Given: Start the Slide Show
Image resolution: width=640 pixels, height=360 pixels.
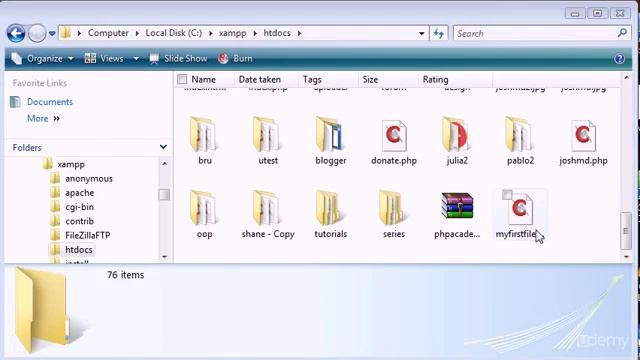Looking at the screenshot, I should (178, 59).
